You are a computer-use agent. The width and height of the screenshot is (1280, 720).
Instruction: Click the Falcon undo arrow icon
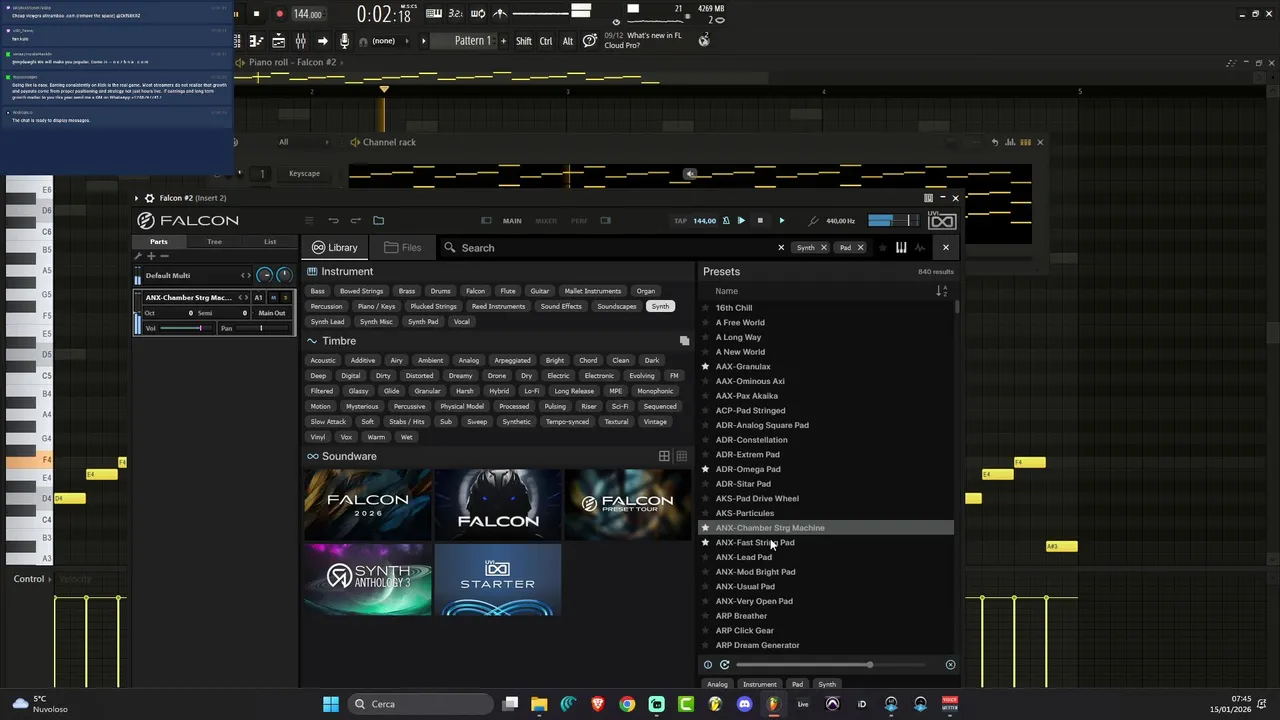pos(333,220)
